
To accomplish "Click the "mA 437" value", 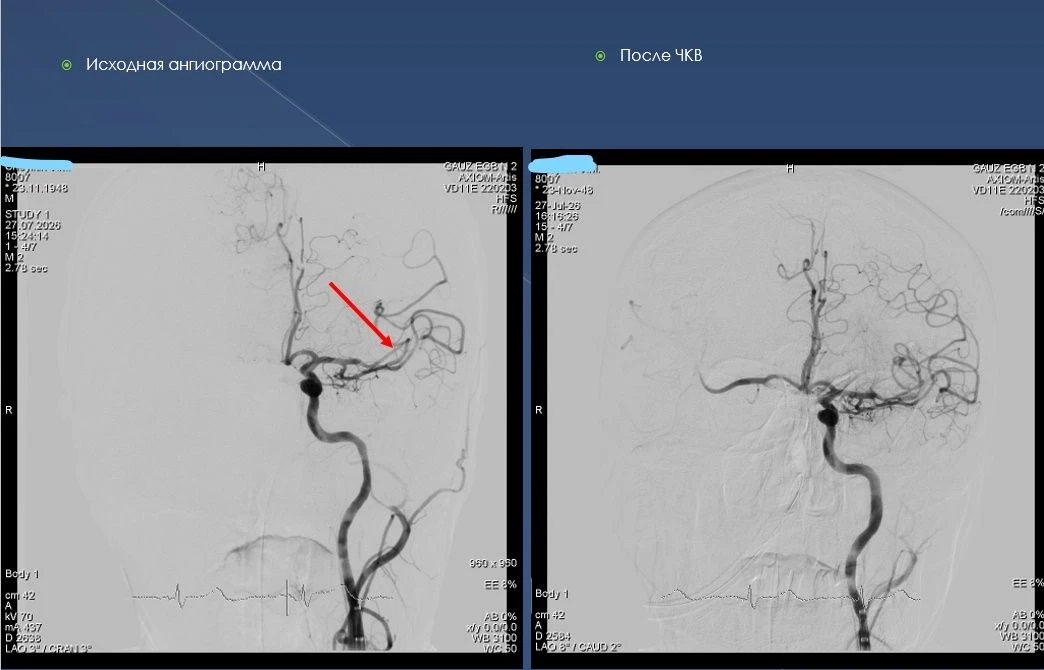I will [23, 627].
